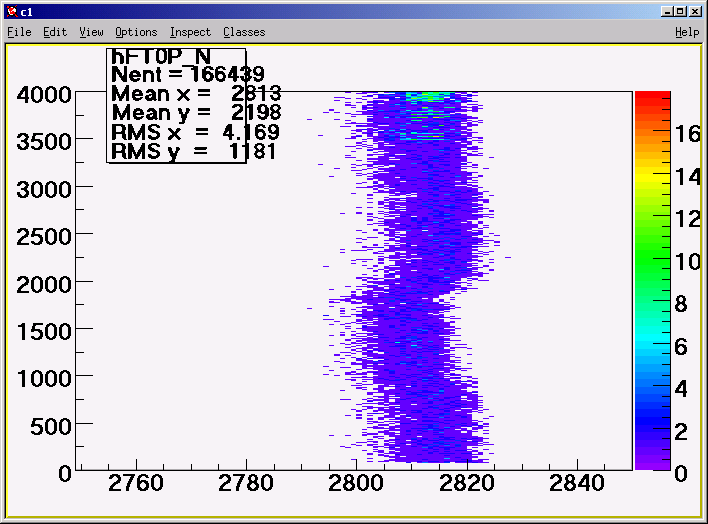
Task: Click the x-axis label 2840
Action: [x=577, y=483]
